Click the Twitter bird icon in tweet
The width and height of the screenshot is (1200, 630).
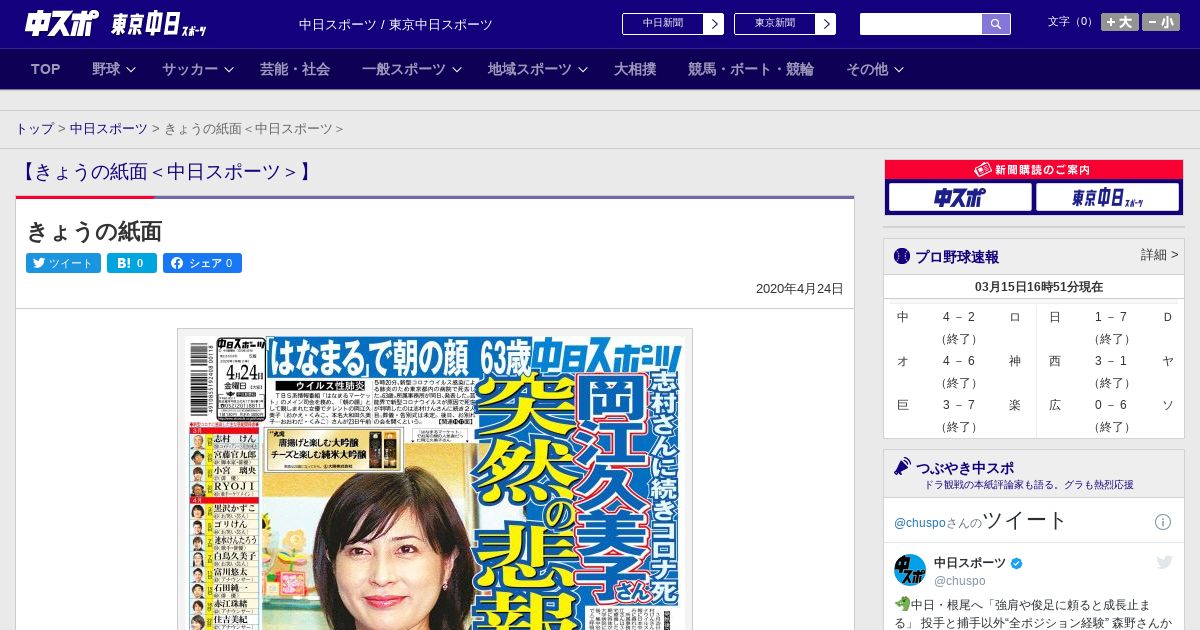click(x=1164, y=563)
